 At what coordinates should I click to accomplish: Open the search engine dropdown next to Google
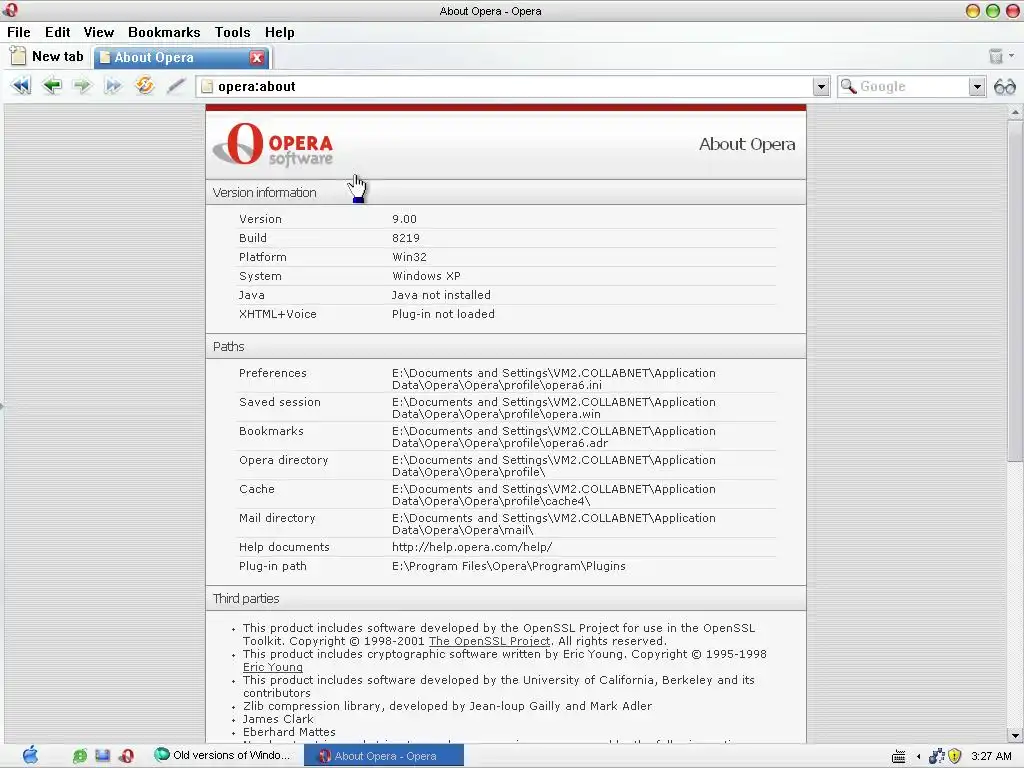click(x=977, y=86)
